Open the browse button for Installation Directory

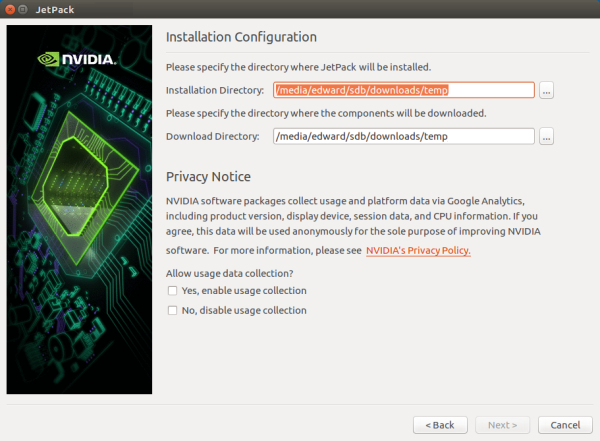click(x=546, y=90)
